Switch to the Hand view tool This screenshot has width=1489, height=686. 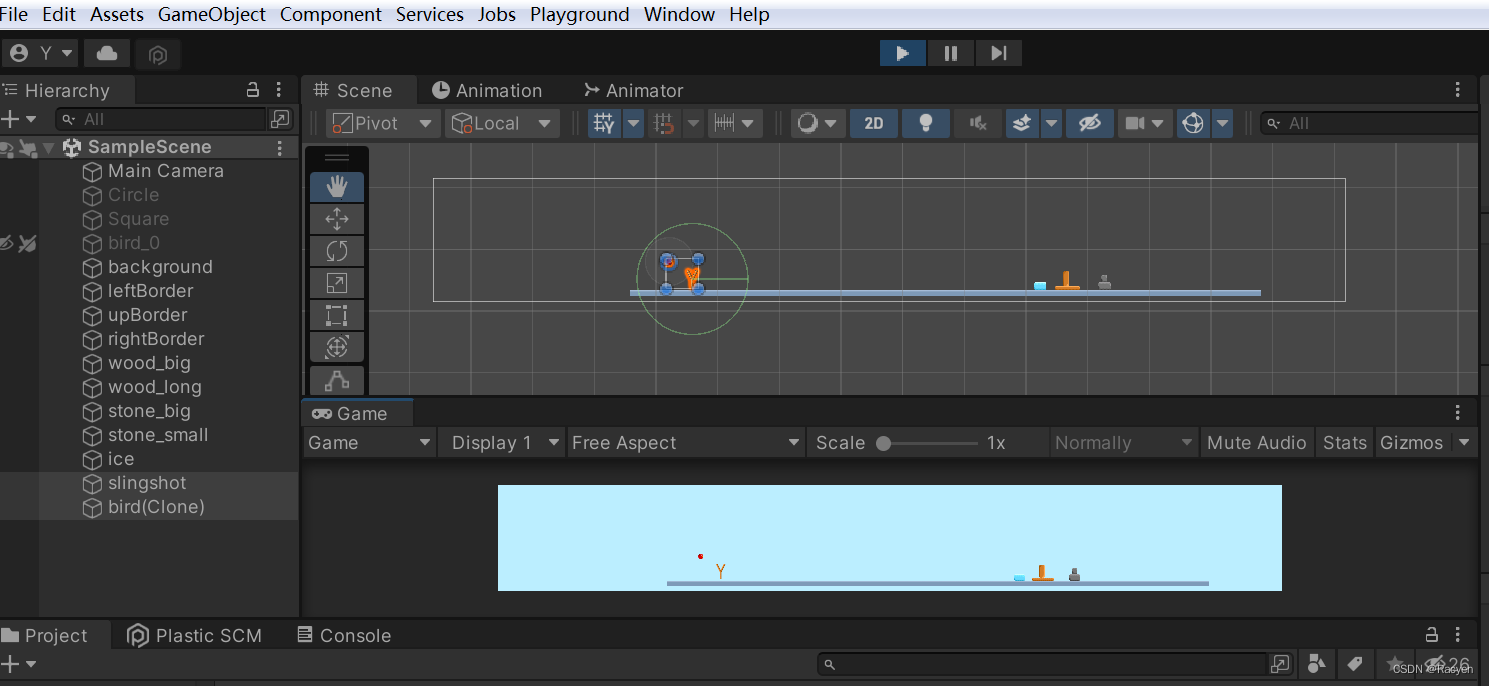(337, 186)
